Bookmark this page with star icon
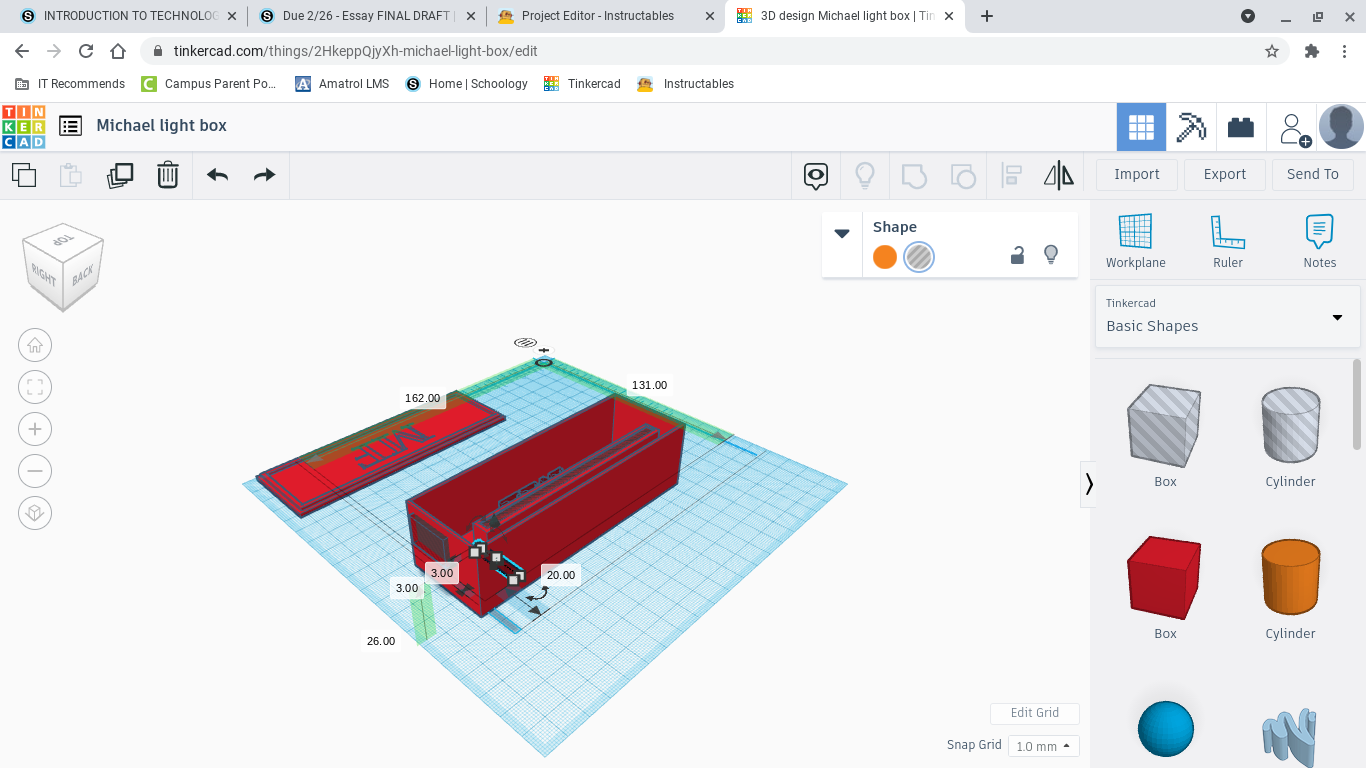This screenshot has height=768, width=1366. click(1272, 51)
